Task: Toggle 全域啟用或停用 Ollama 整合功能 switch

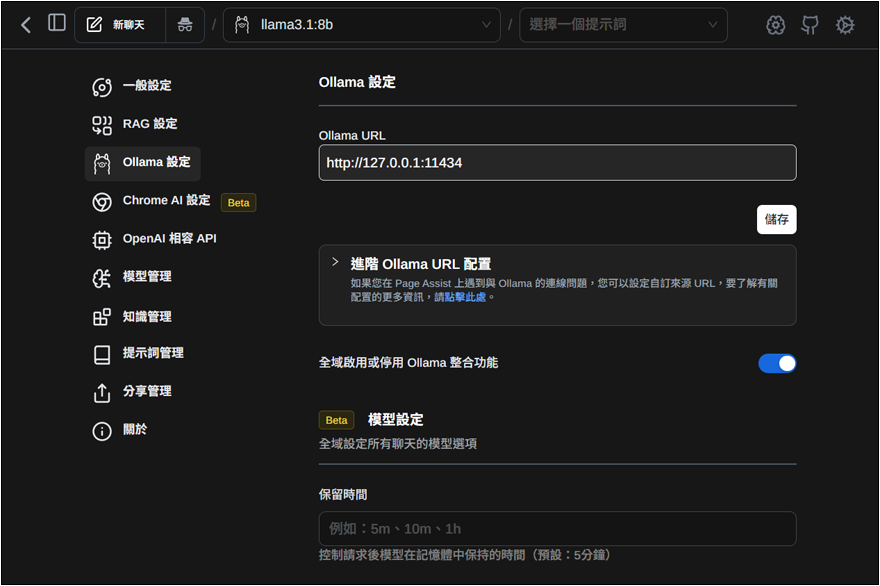Action: tap(777, 363)
